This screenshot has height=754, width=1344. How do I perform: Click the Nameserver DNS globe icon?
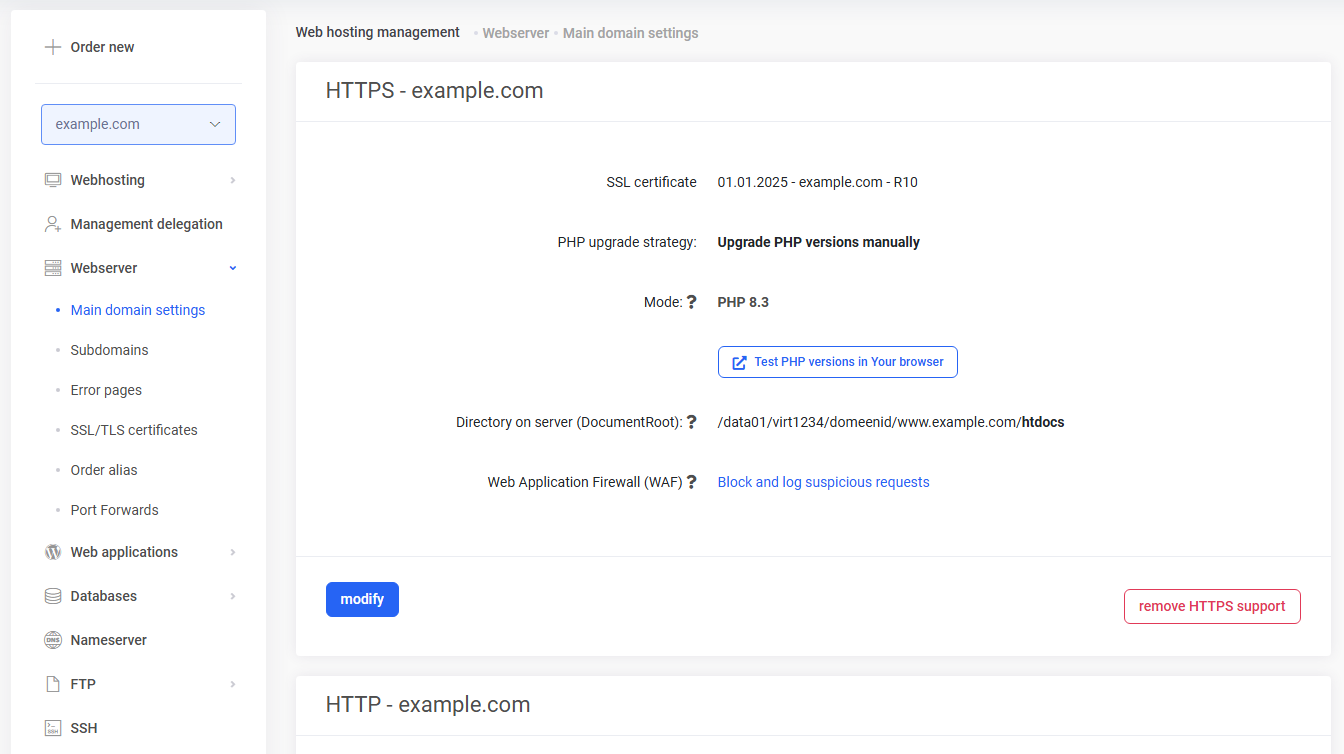[x=53, y=640]
